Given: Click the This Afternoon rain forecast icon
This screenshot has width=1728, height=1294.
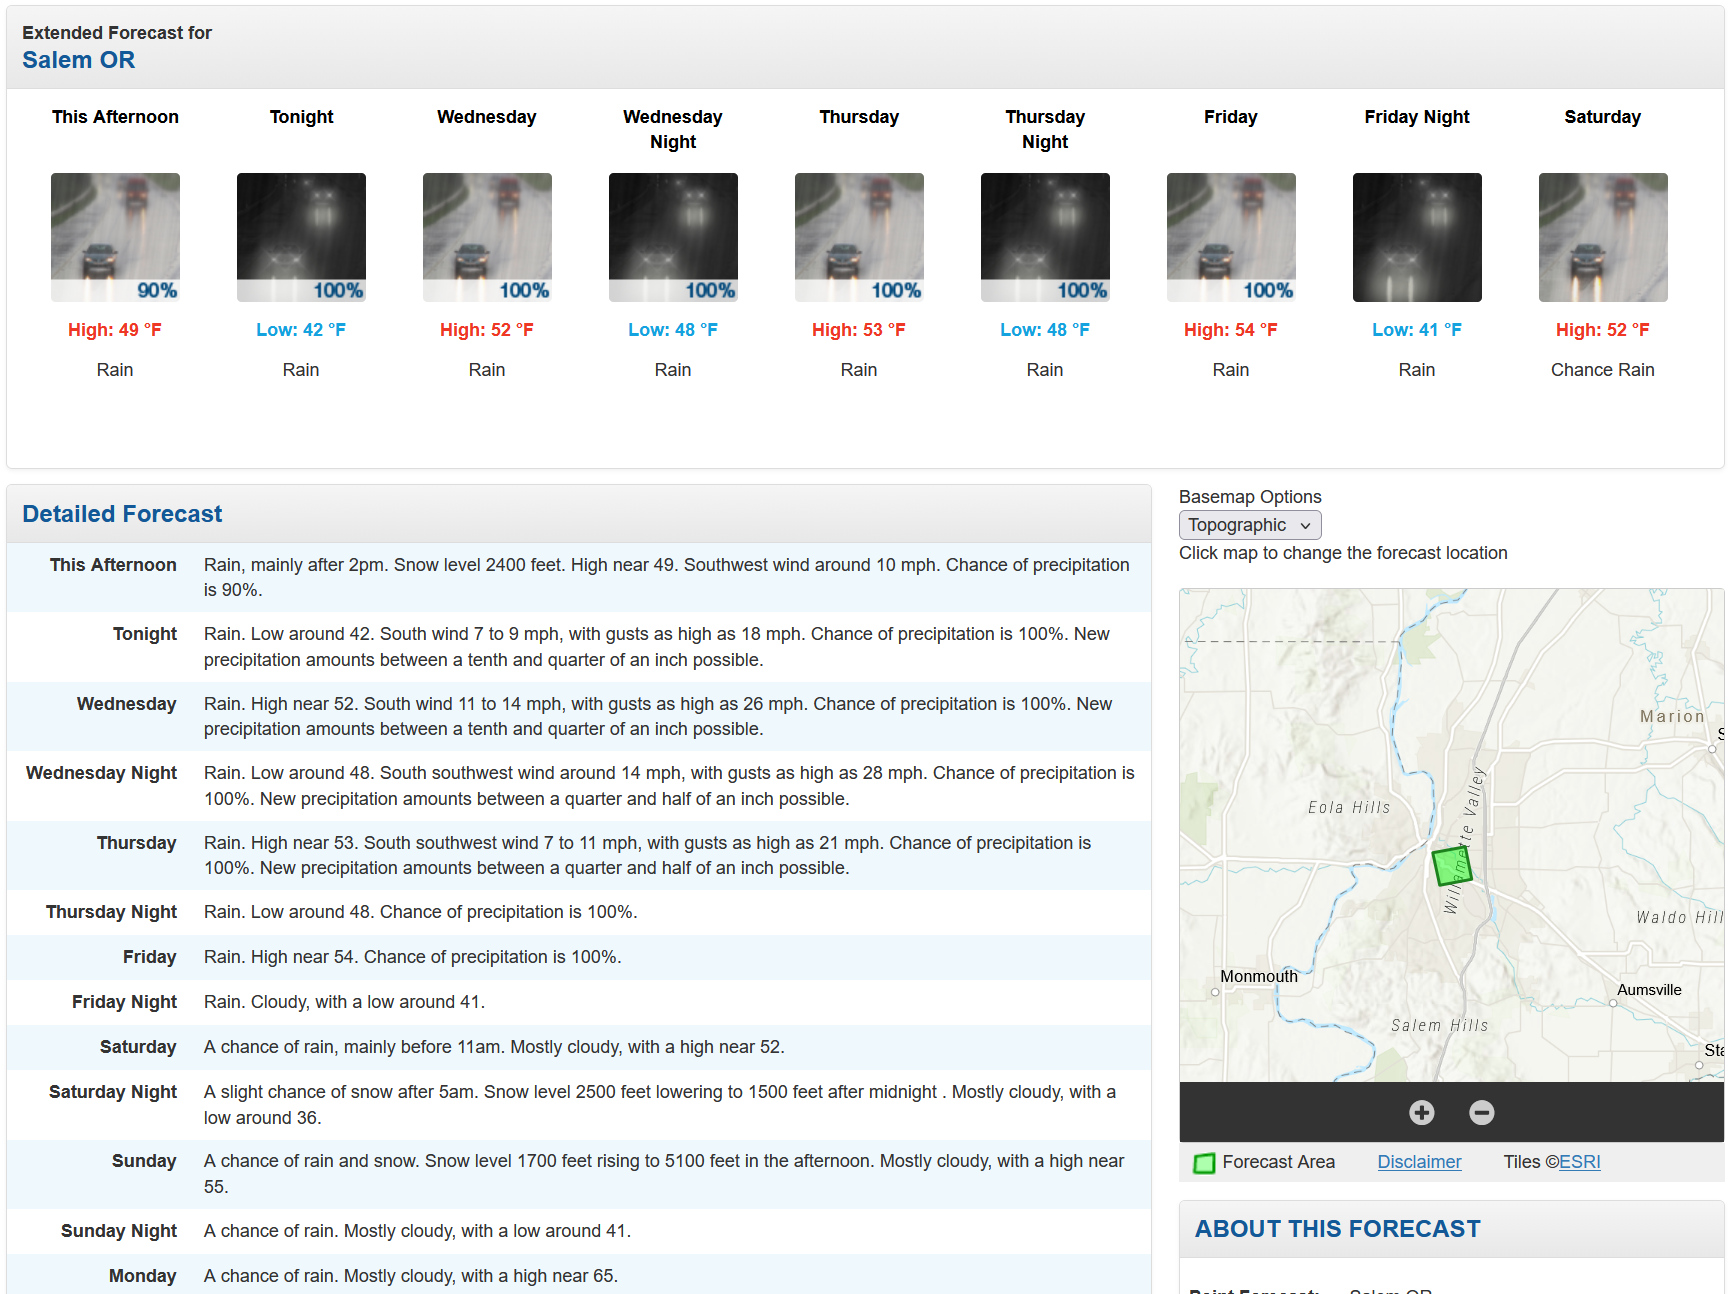Looking at the screenshot, I should tap(115, 237).
